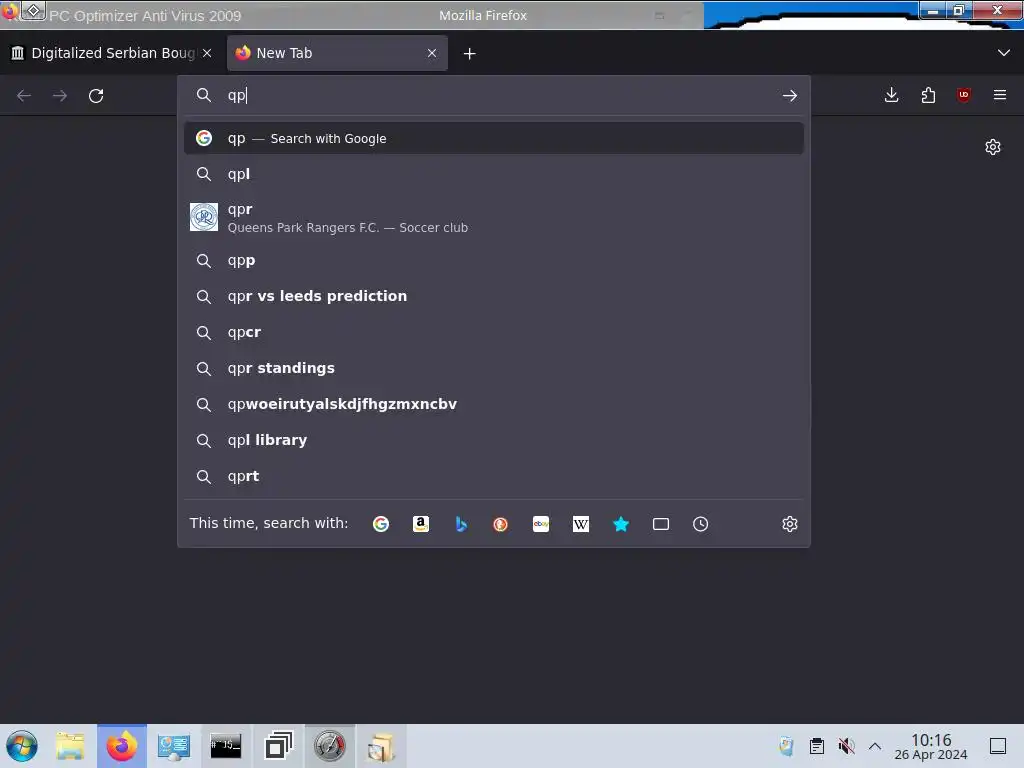Search history using the clock icon
This screenshot has width=1024, height=768.
701,524
